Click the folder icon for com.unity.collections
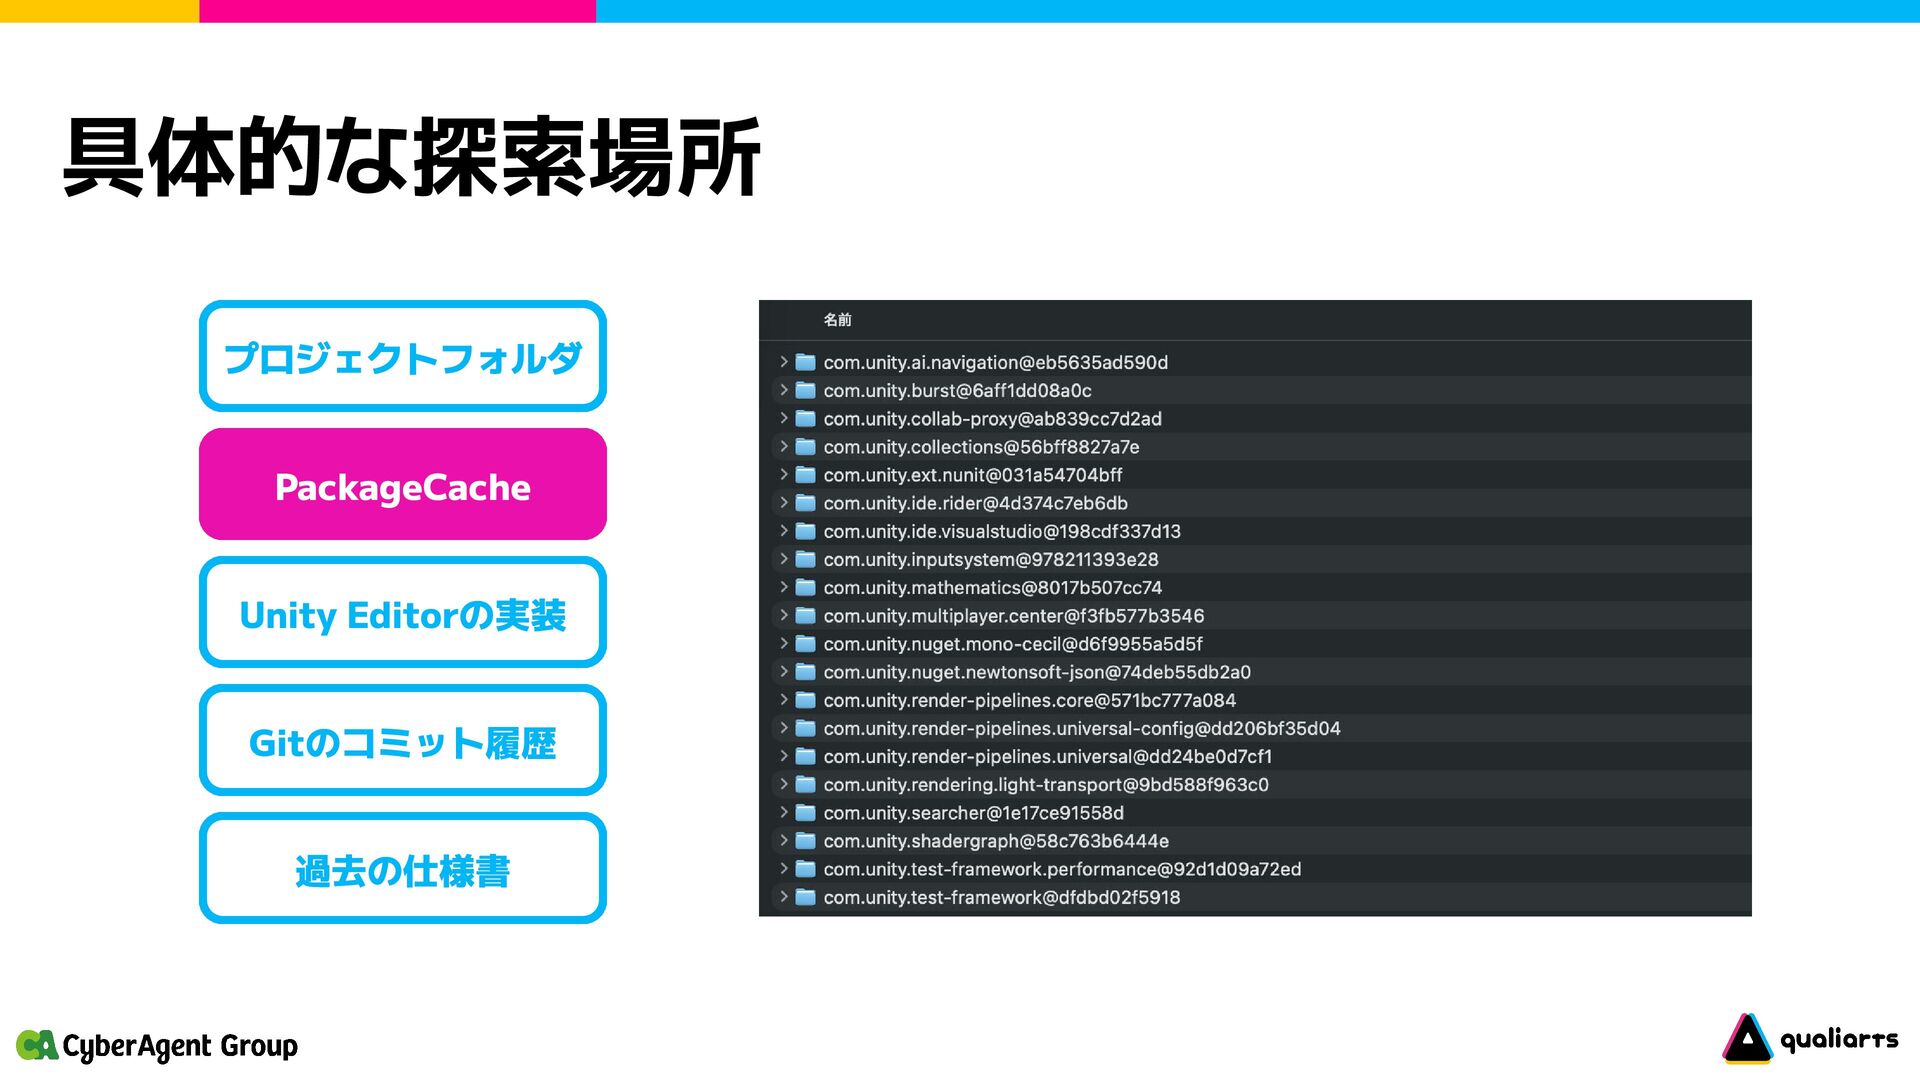 tap(805, 446)
